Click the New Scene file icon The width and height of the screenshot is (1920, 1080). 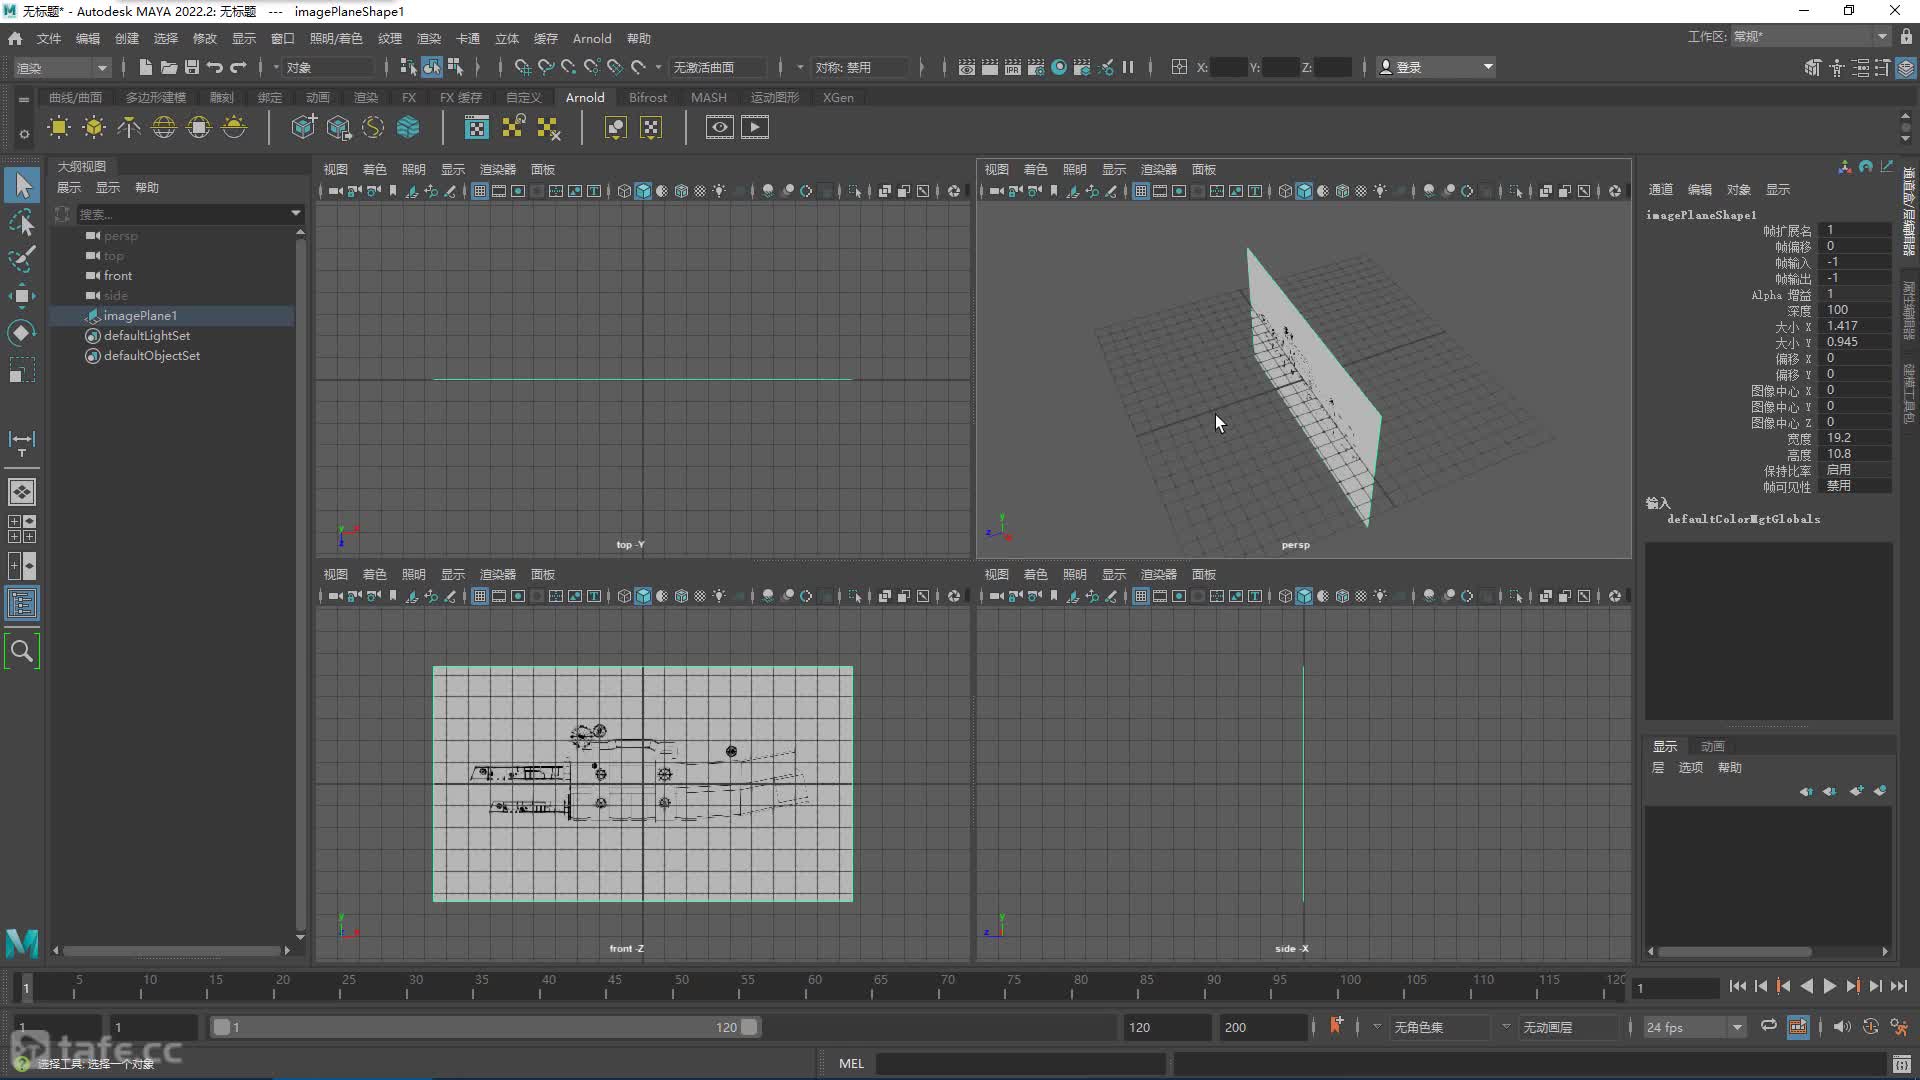[x=145, y=67]
